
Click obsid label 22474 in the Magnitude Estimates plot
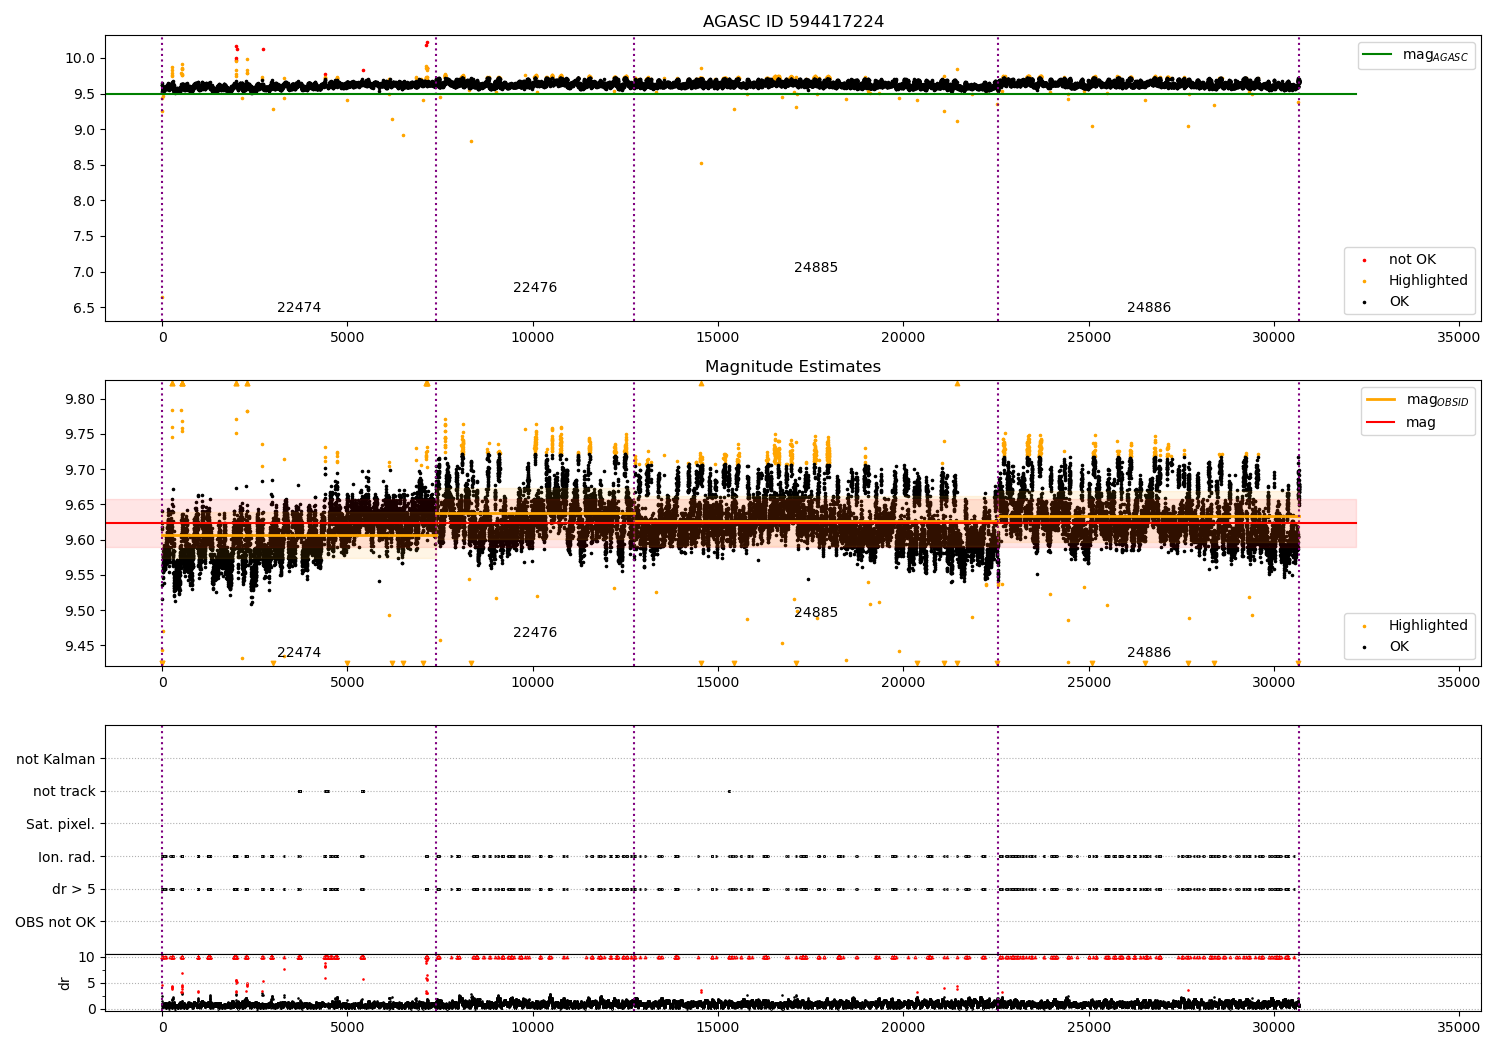(299, 653)
